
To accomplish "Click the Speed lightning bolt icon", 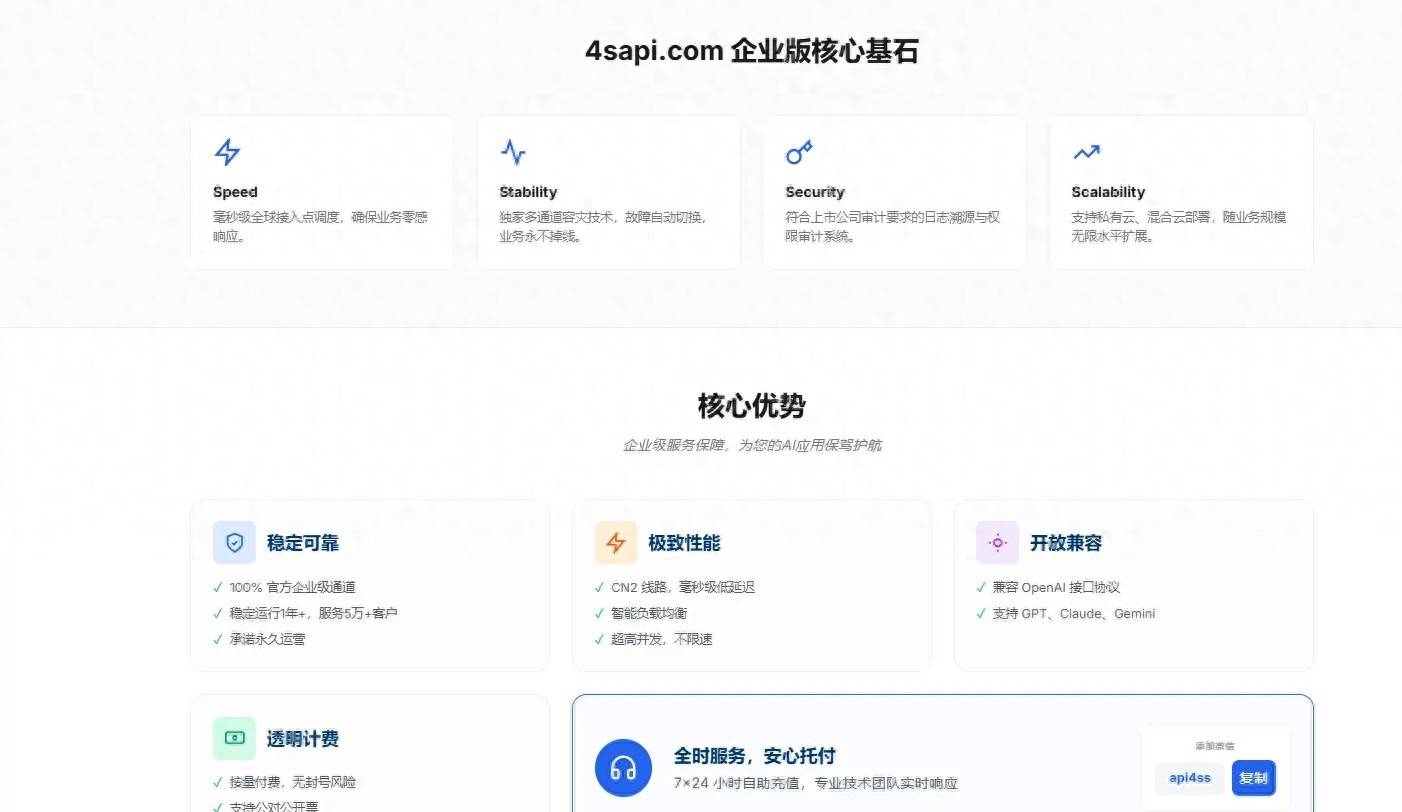I will 227,152.
